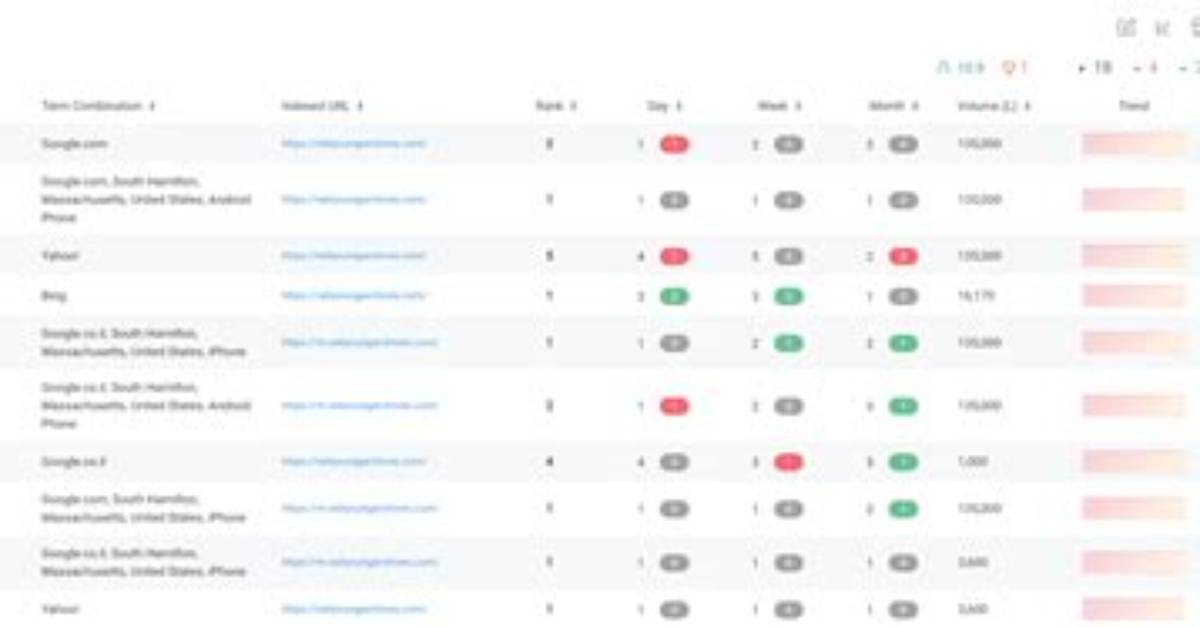
Task: Open the URL in the Google.com Android Phone row
Action: tap(354, 200)
